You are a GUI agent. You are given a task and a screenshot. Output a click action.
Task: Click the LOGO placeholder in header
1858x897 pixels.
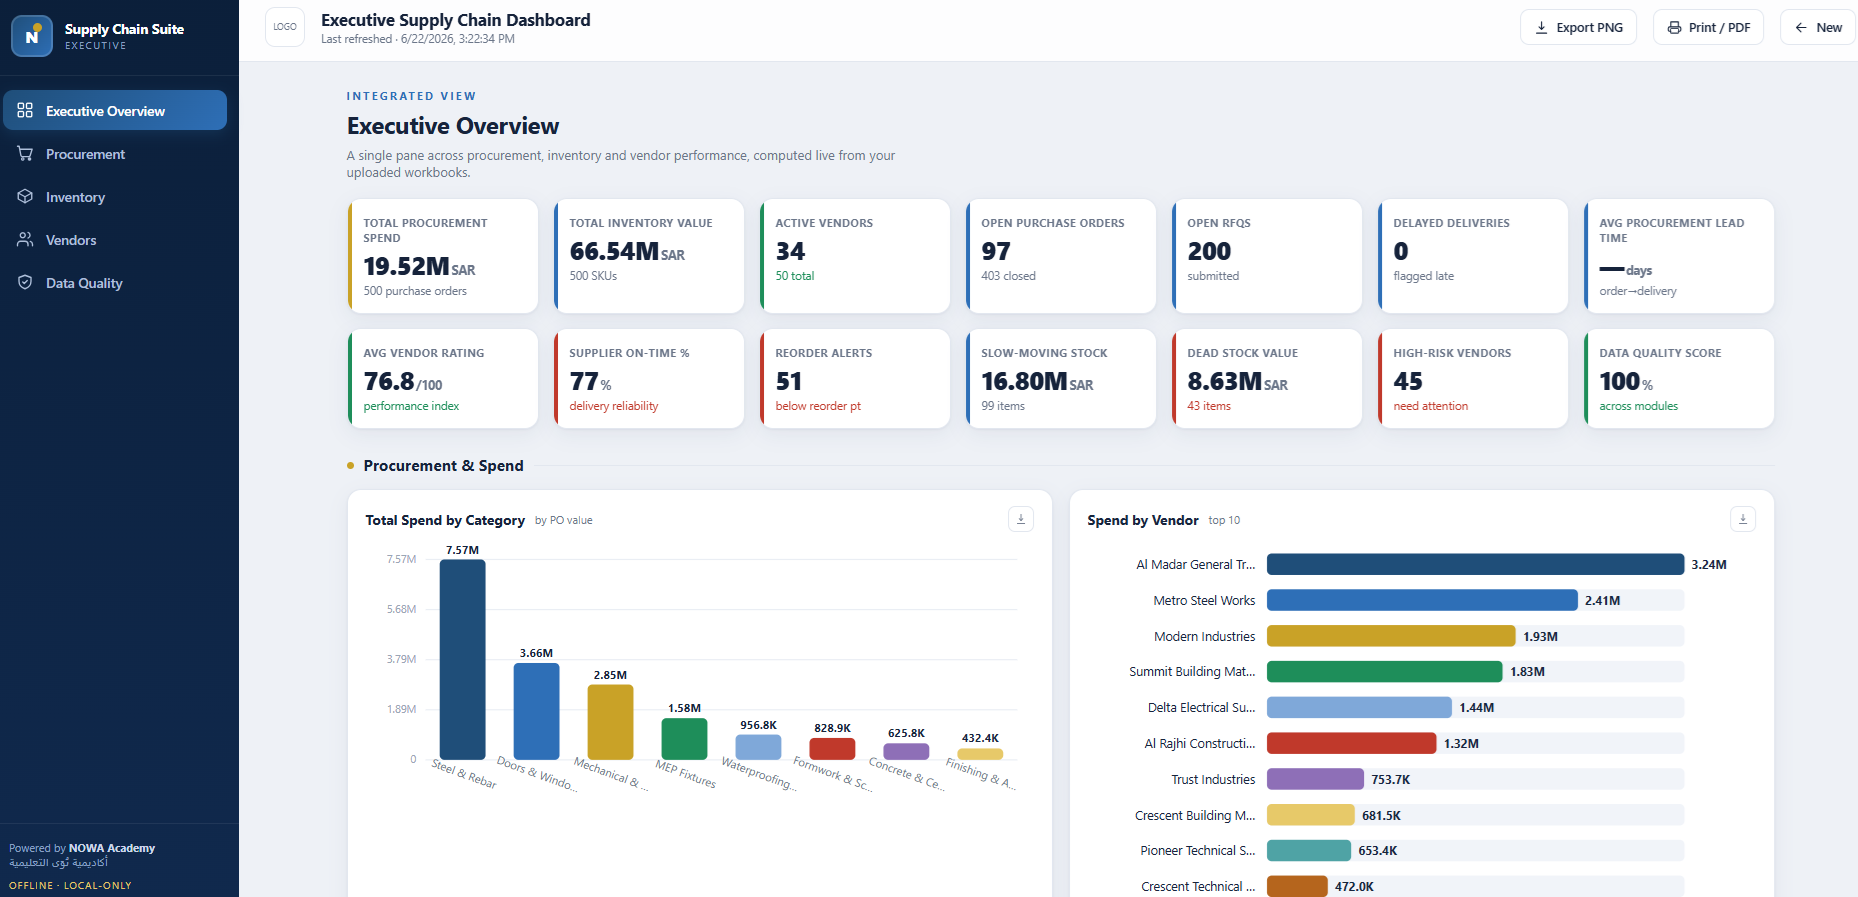point(285,27)
